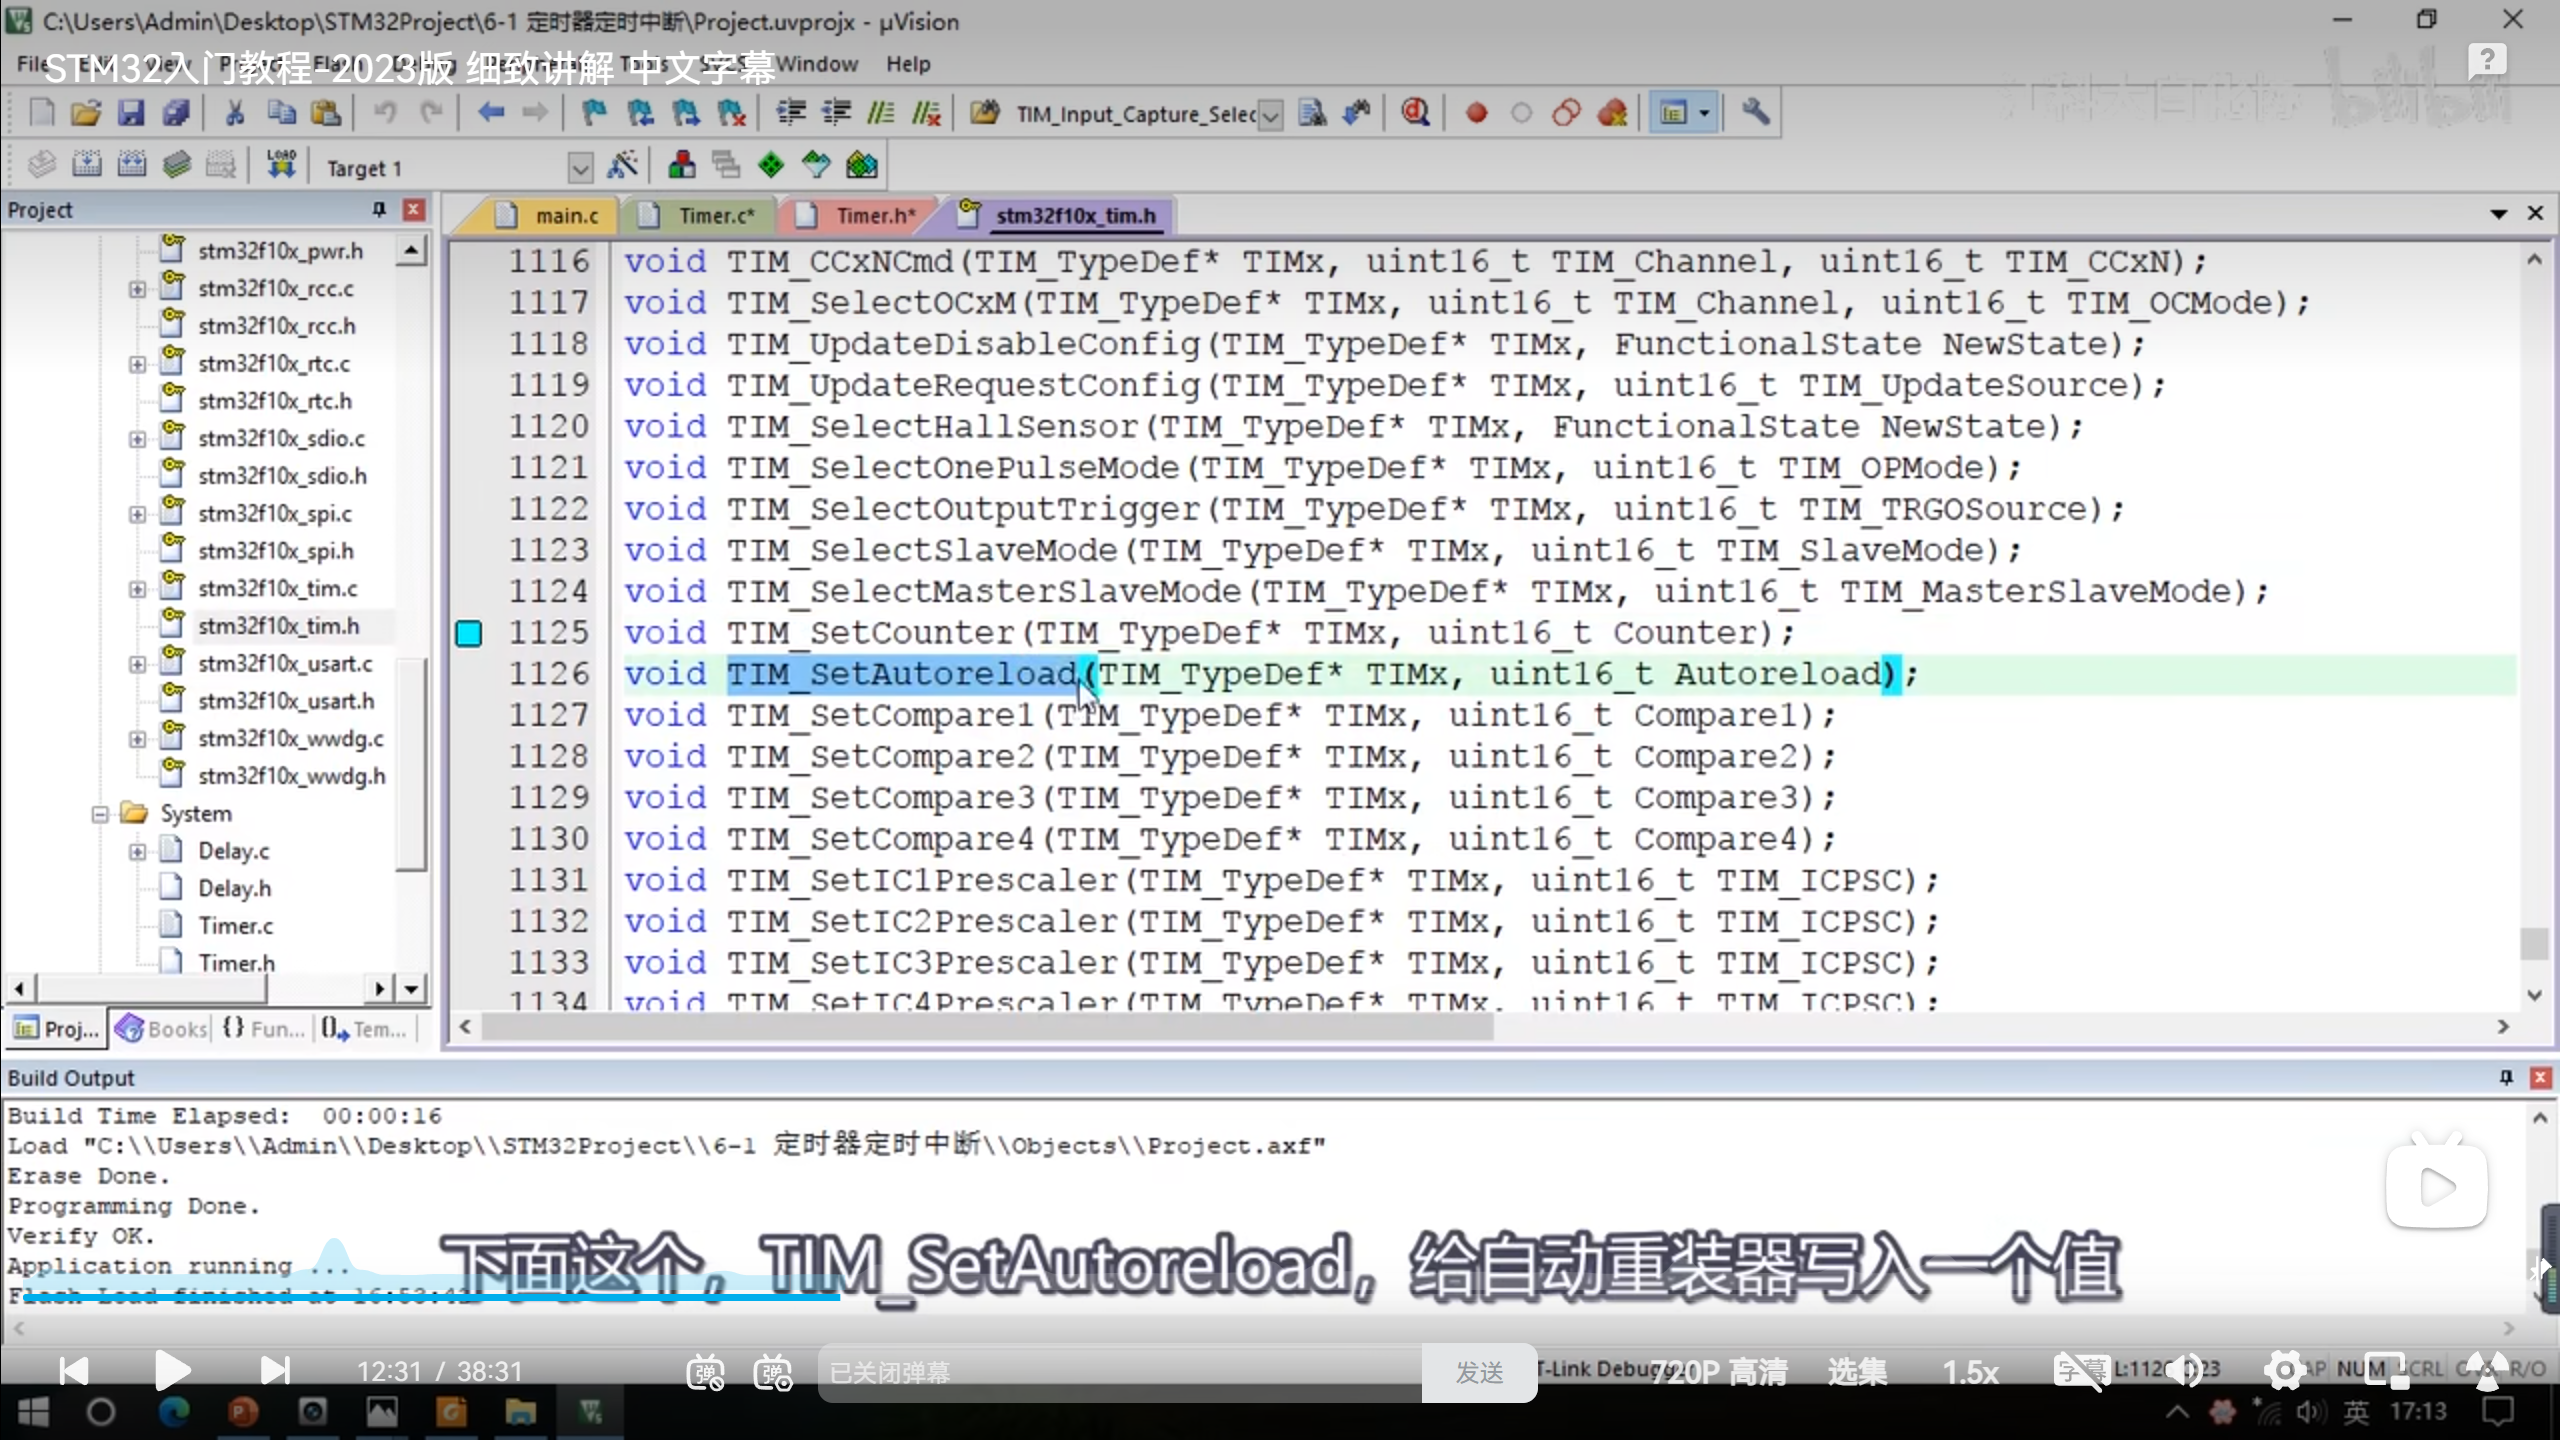Click the Download LOAD toolbar icon
This screenshot has height=1440, width=2560.
281,165
